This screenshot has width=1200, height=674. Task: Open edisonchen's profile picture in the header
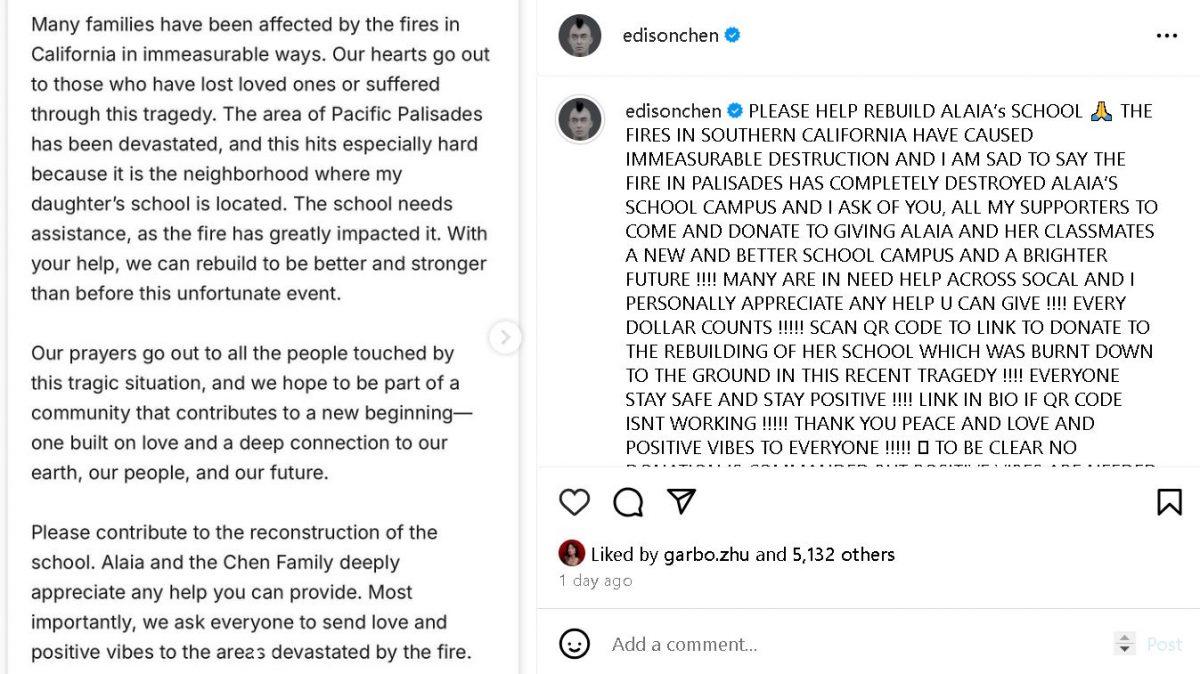tap(580, 36)
